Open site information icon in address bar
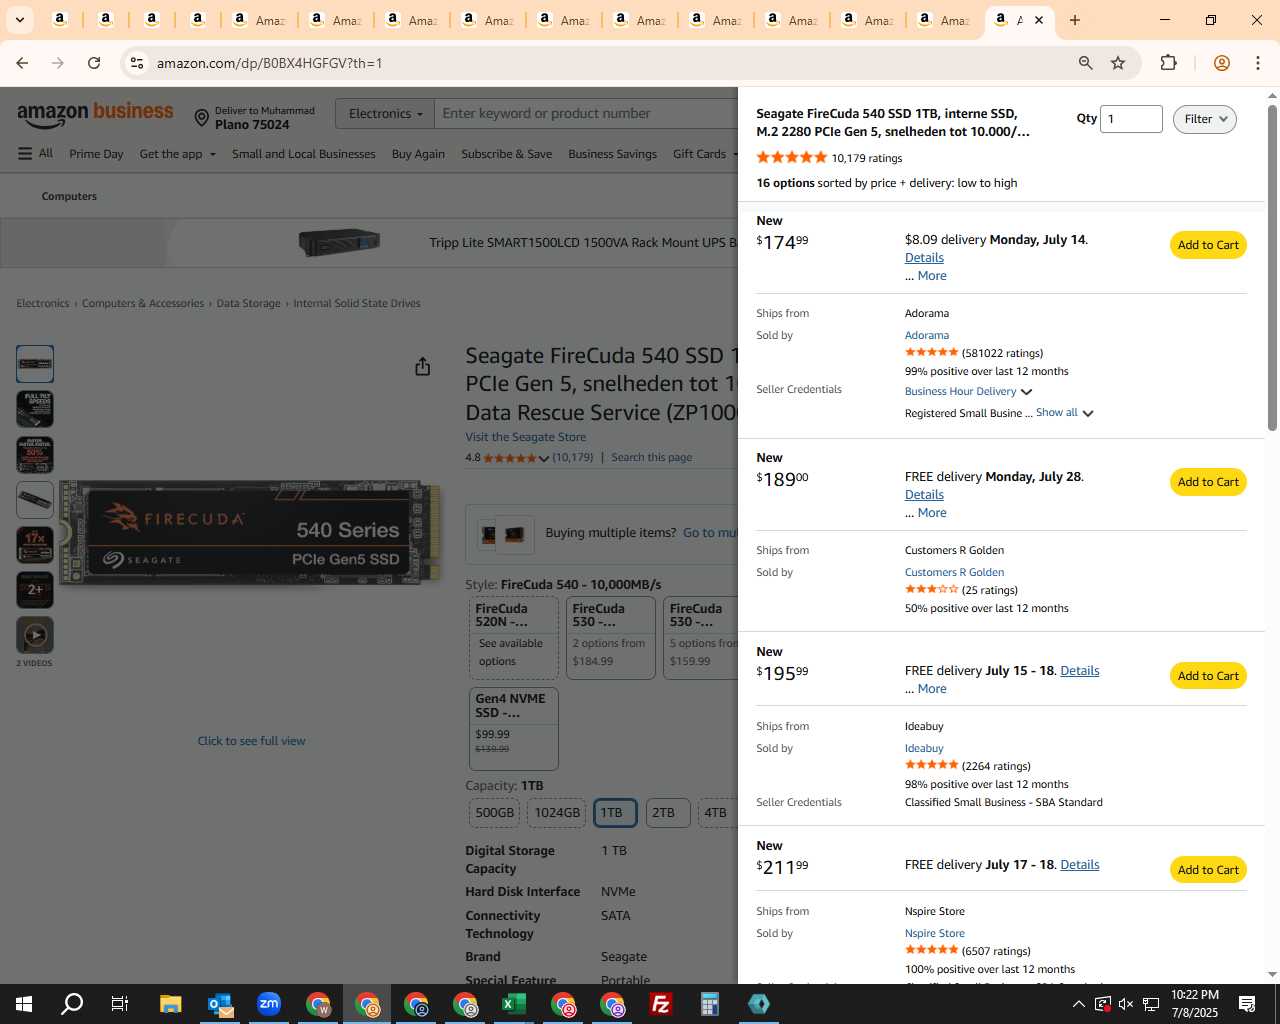The width and height of the screenshot is (1280, 1024). click(x=137, y=63)
